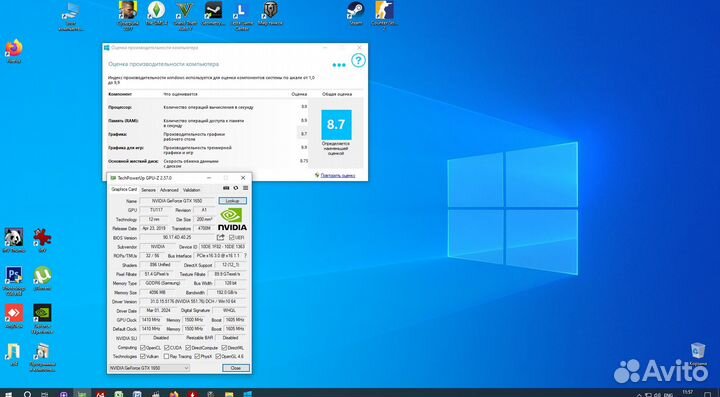Click the Driver Version field

coord(193,302)
